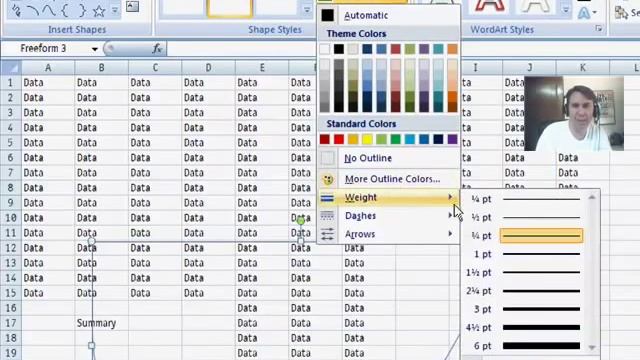Click the white outlined WordArt style A
Image resolution: width=640 pixels, height=360 pixels.
(x=536, y=6)
